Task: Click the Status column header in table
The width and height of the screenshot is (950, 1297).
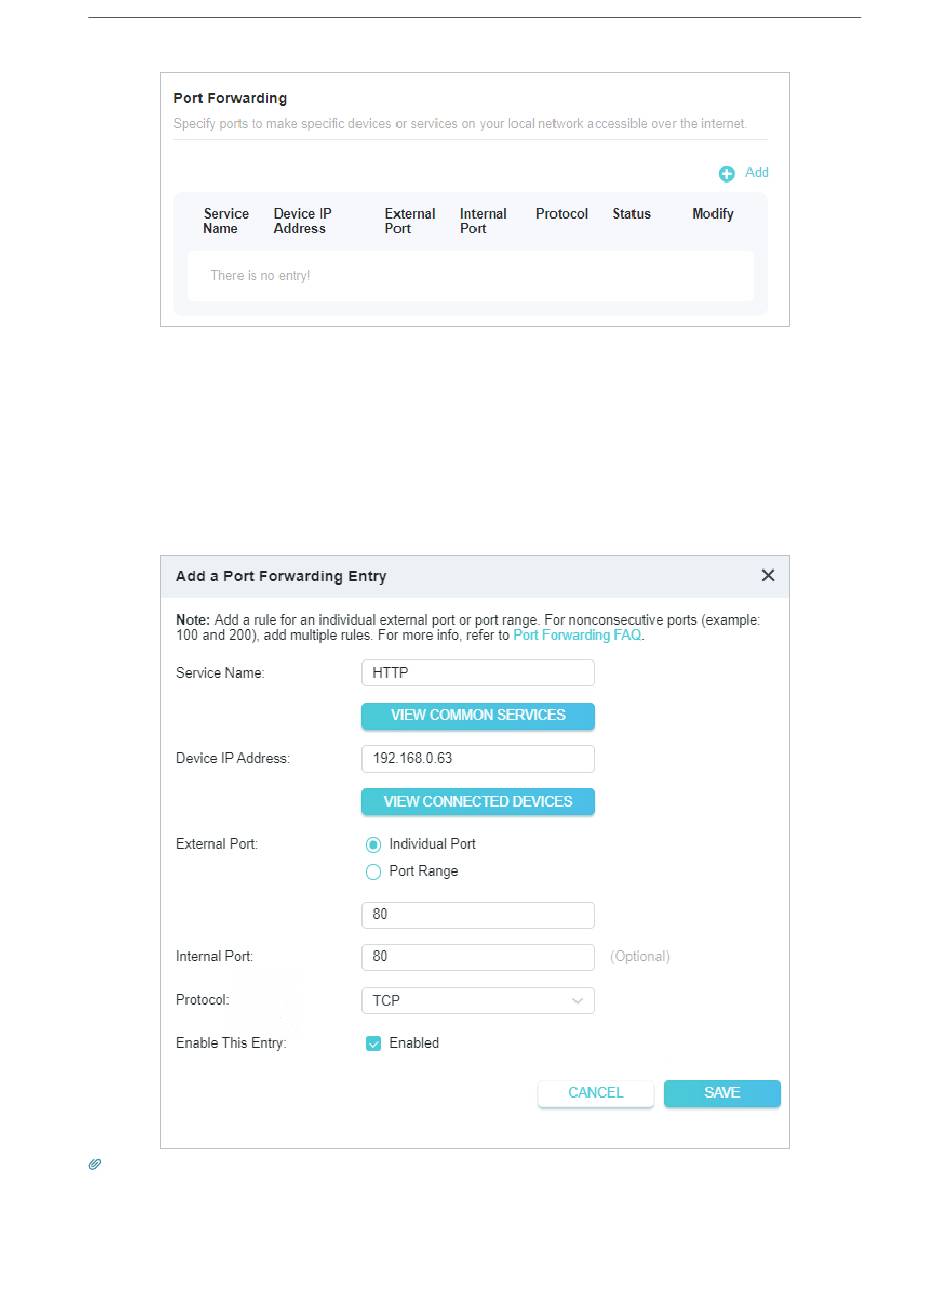Action: coord(631,214)
